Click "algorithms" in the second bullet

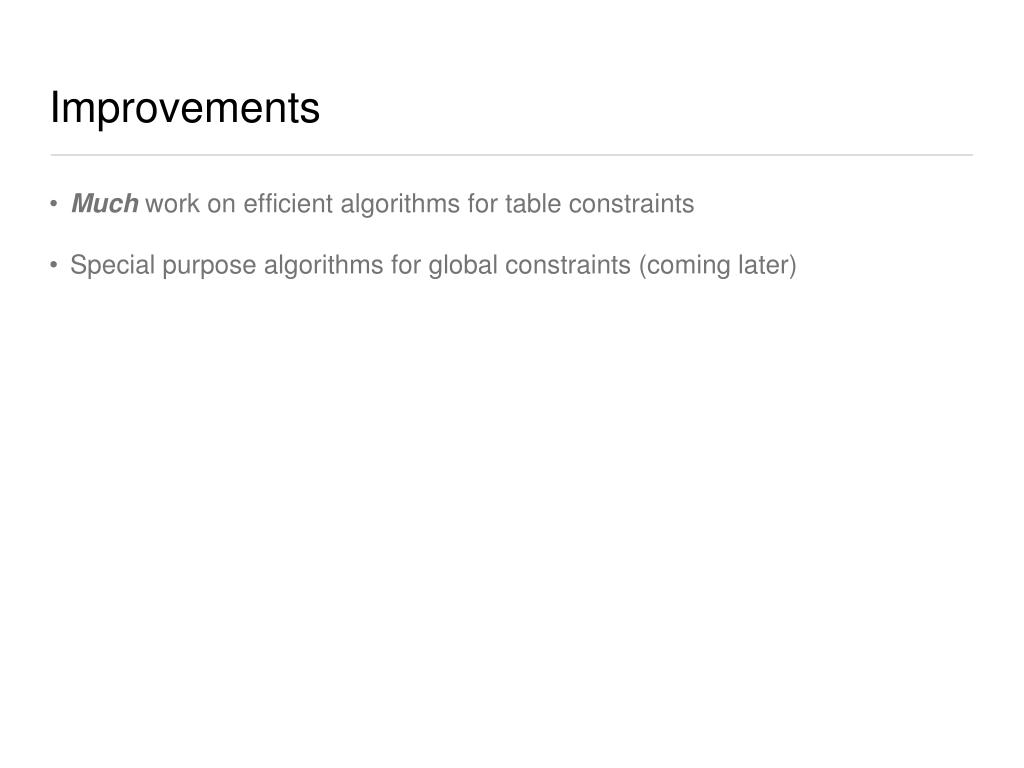coord(323,265)
